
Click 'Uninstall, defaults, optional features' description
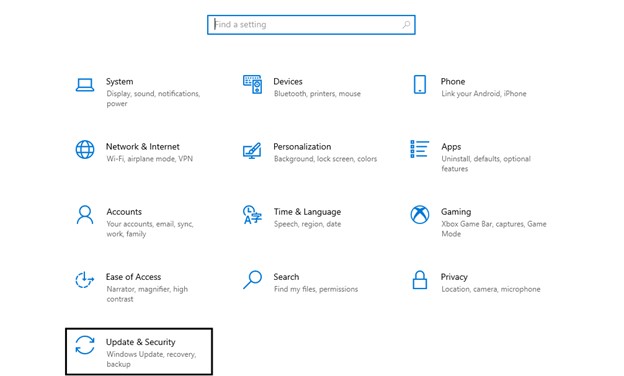486,164
